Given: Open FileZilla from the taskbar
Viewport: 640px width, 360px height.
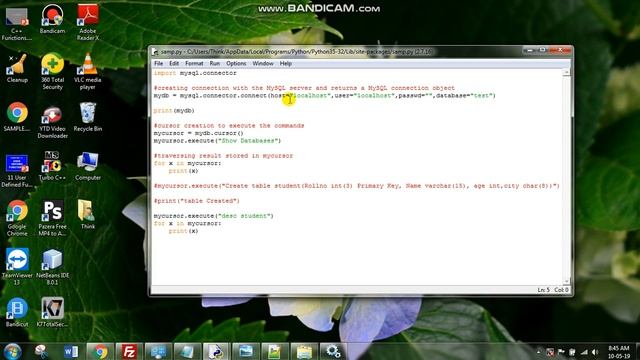Looking at the screenshot, I should click(129, 351).
